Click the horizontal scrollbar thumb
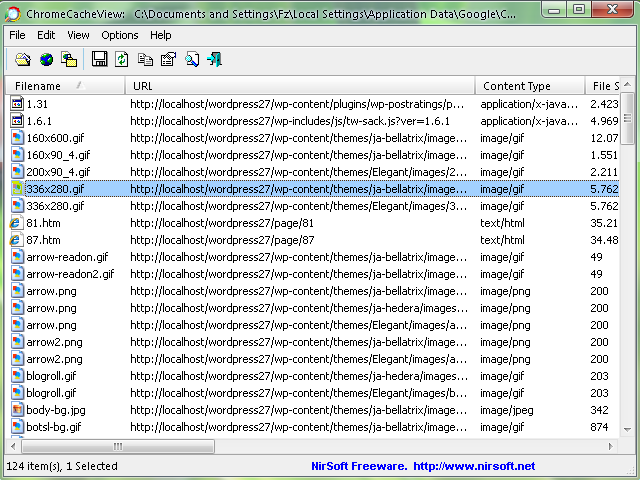Image resolution: width=640 pixels, height=480 pixels. [118, 446]
